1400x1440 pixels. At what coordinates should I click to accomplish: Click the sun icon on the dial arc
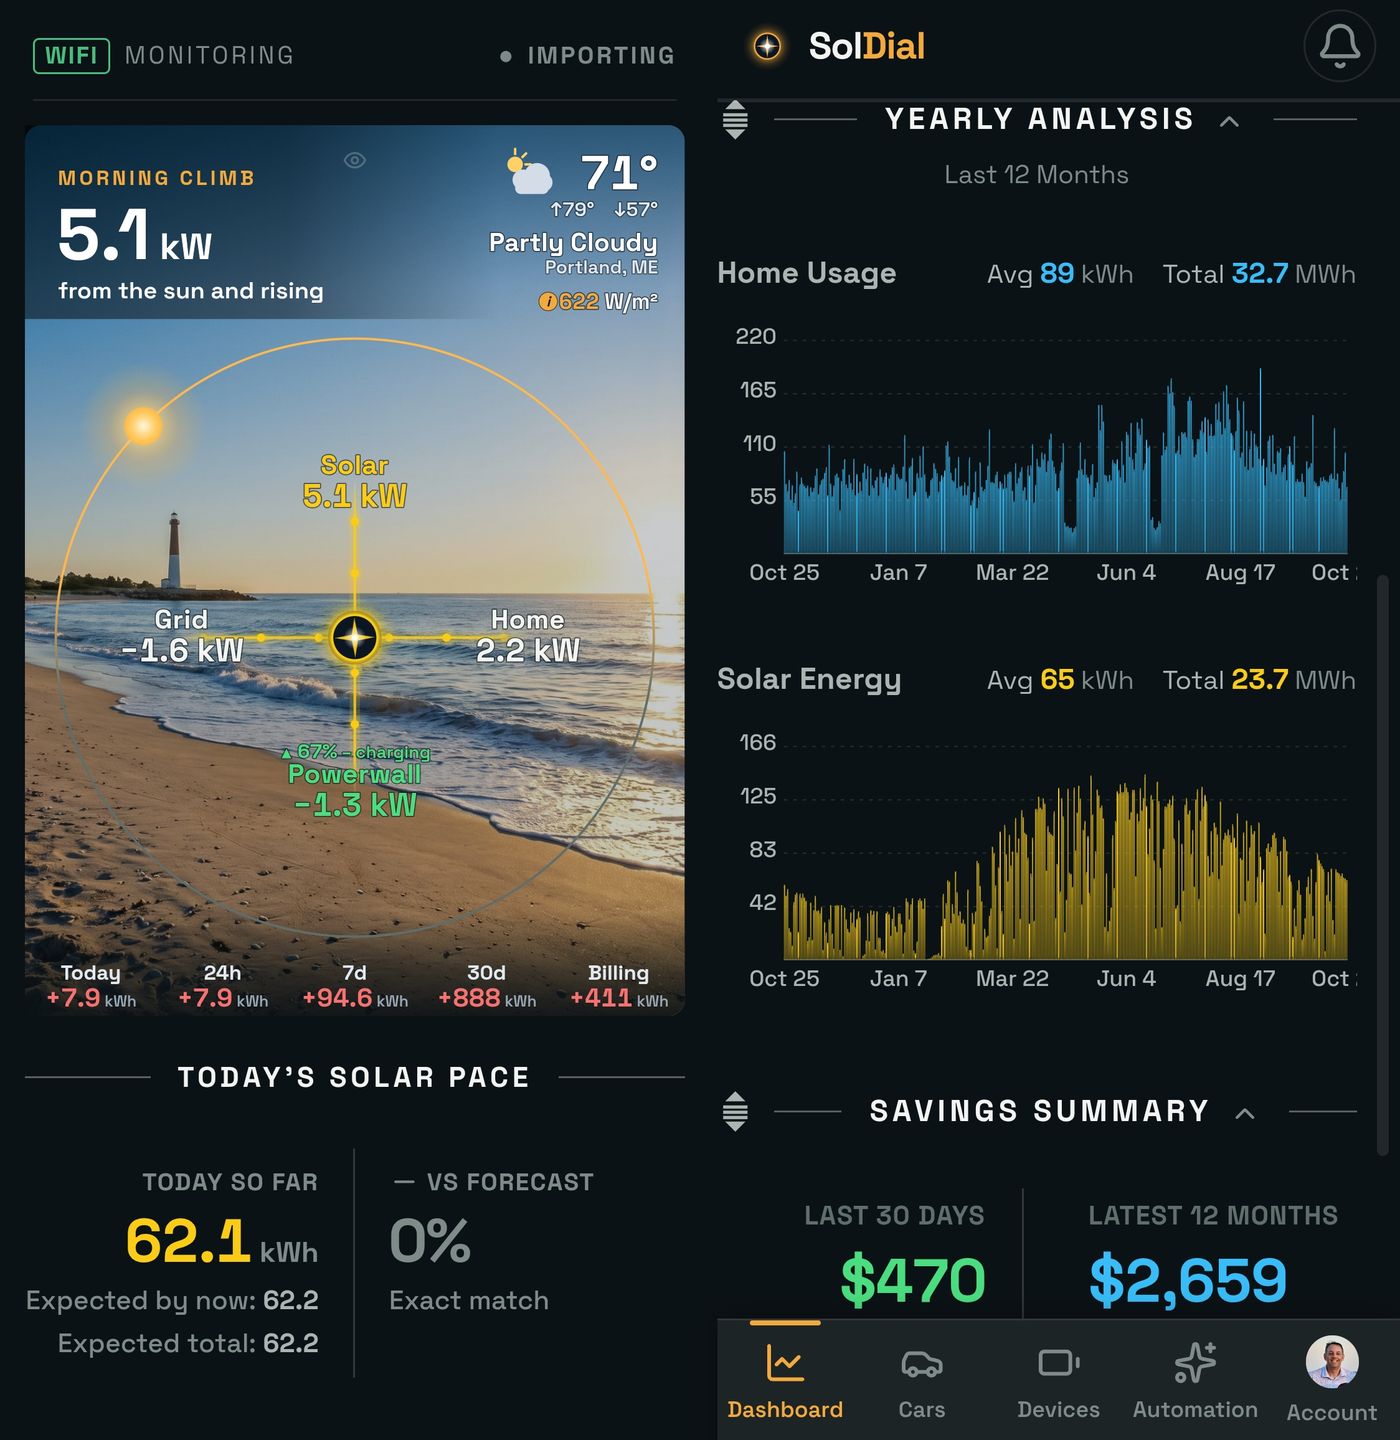point(143,425)
